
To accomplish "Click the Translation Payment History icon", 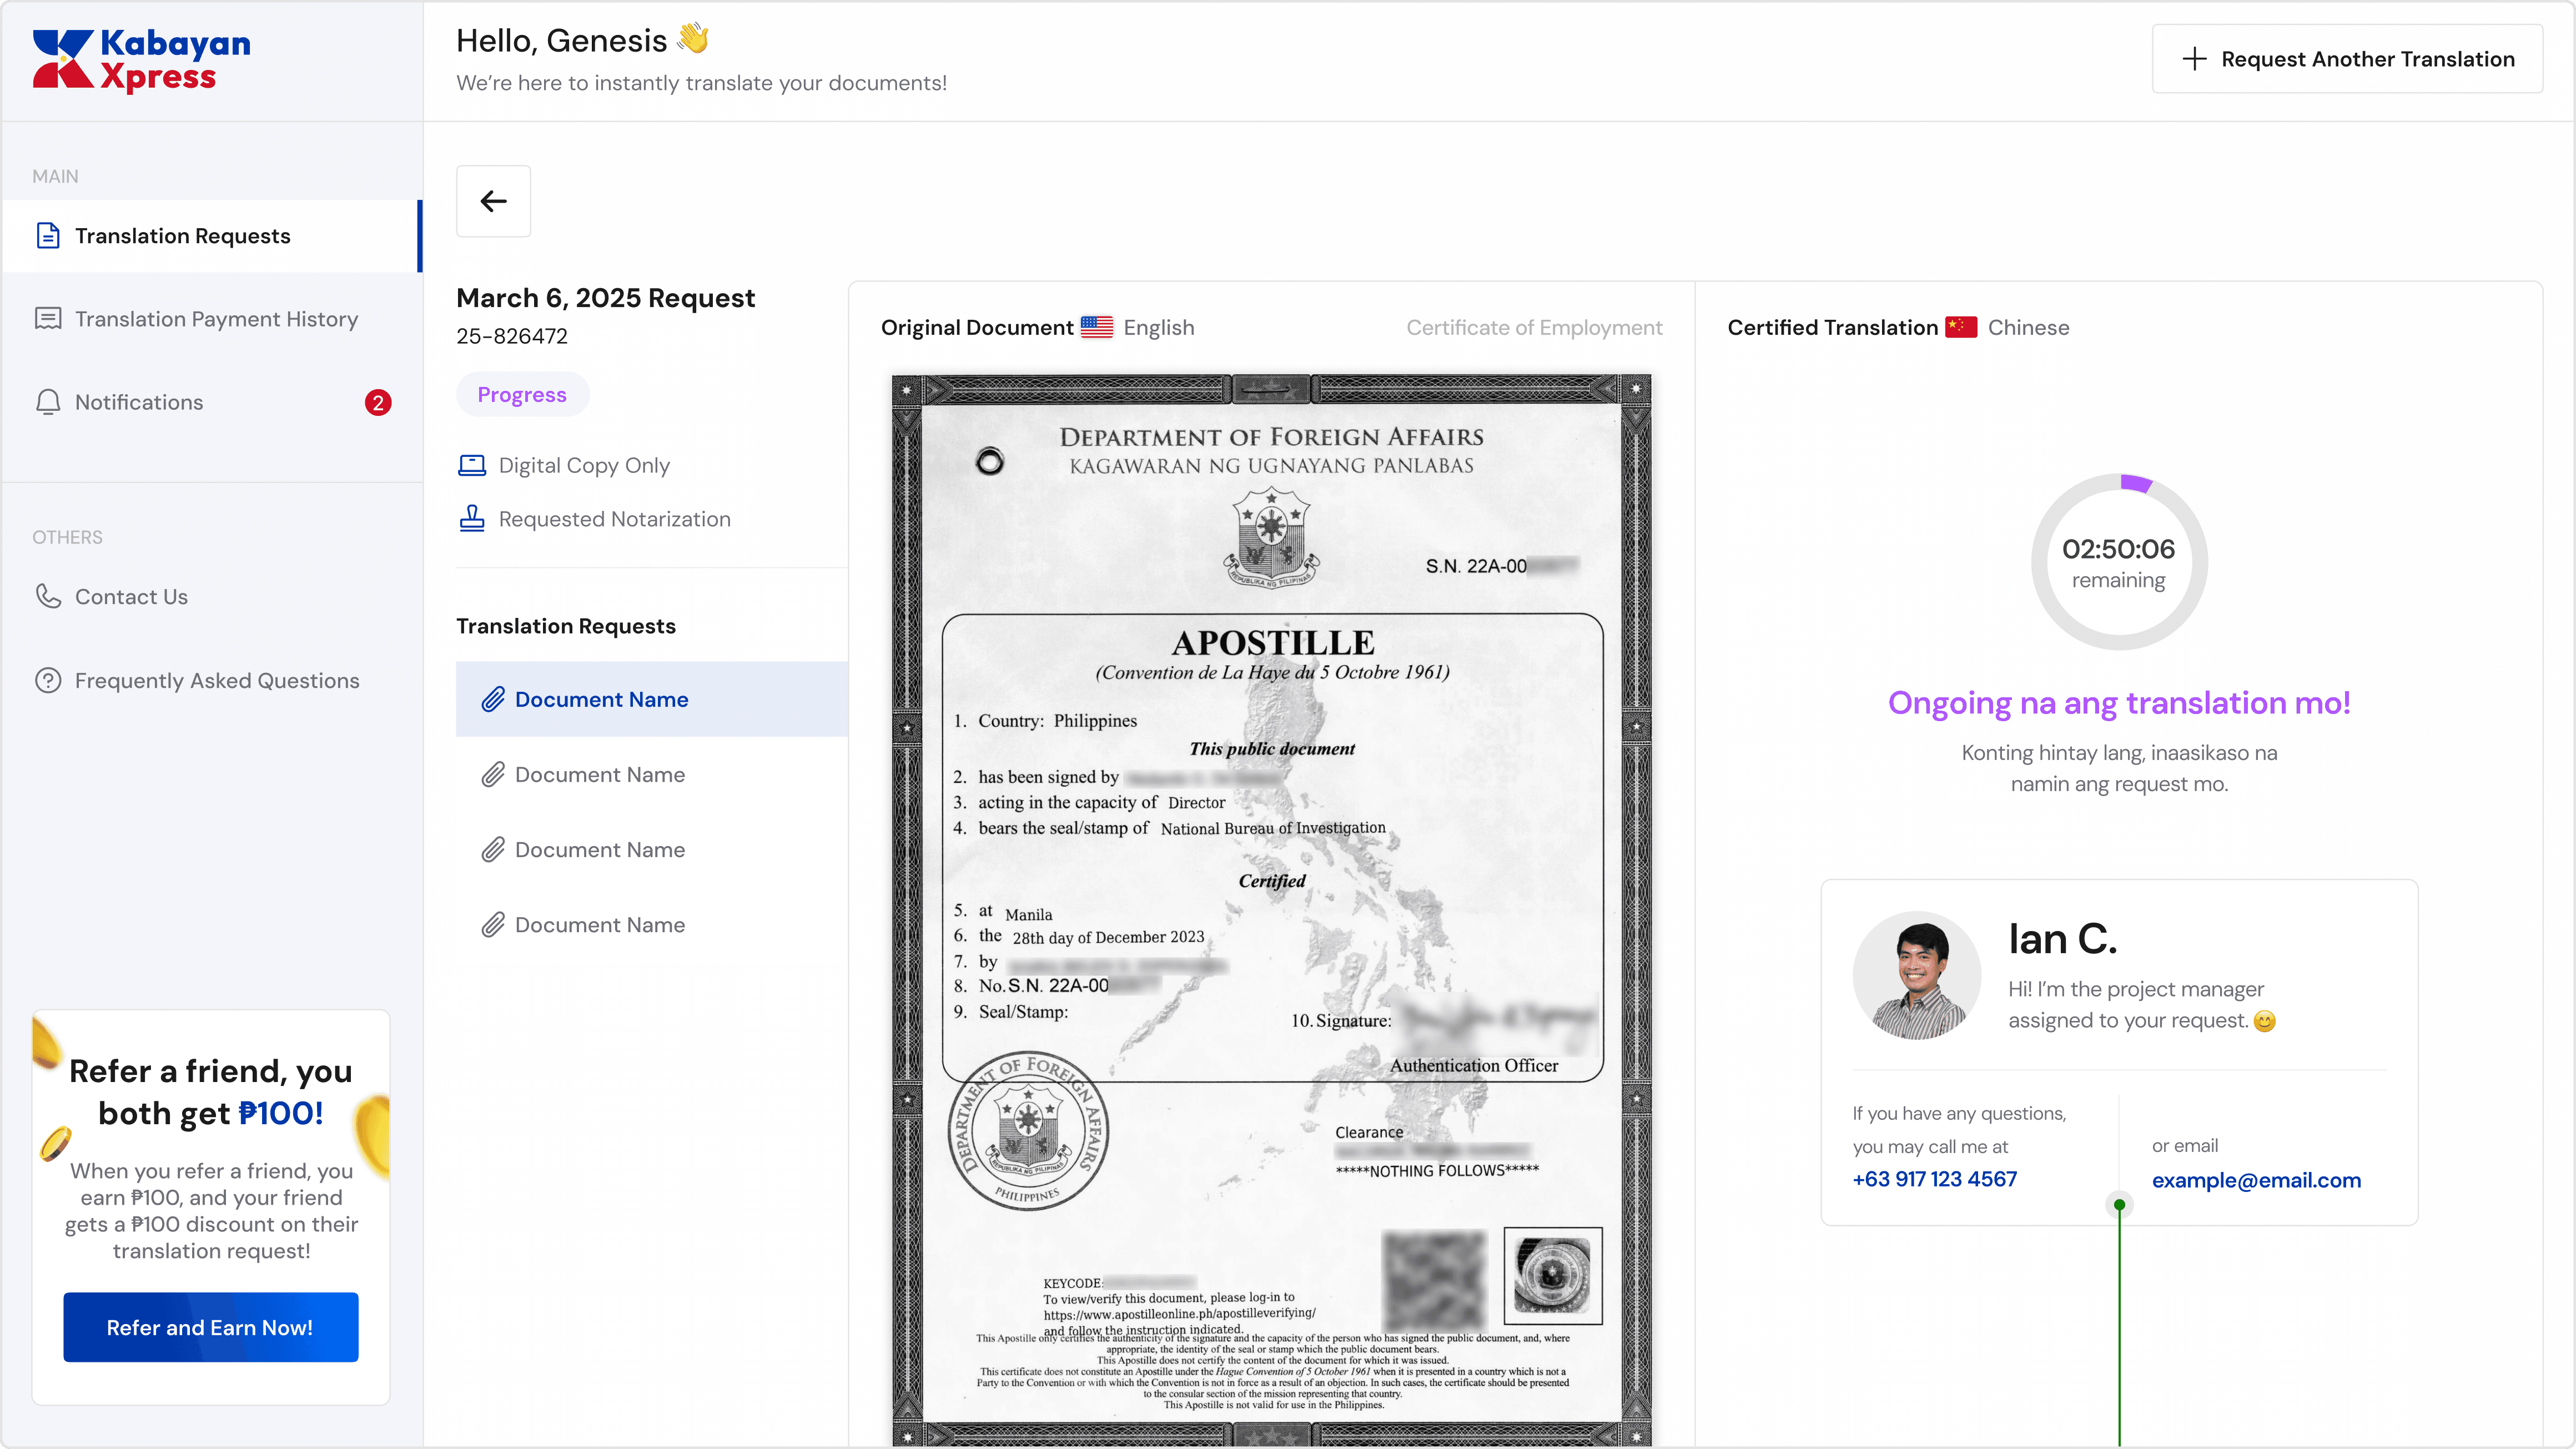I will click(48, 319).
